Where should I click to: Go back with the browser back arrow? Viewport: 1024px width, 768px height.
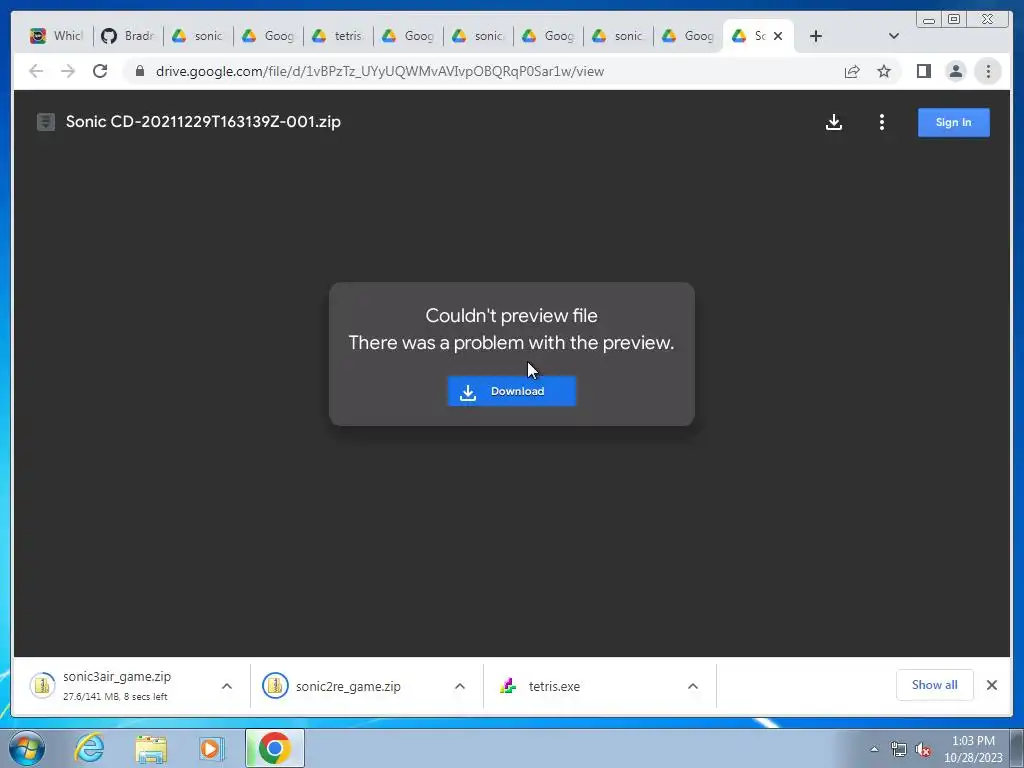tap(36, 71)
